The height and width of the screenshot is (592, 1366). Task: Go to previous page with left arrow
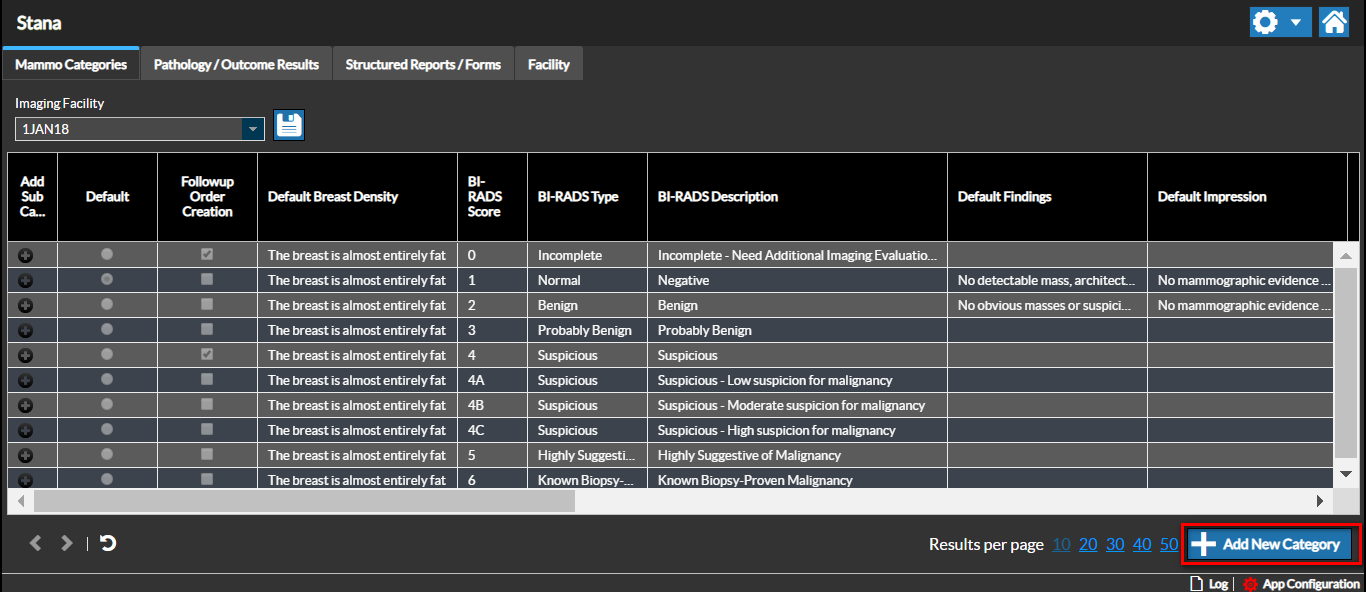(x=36, y=543)
